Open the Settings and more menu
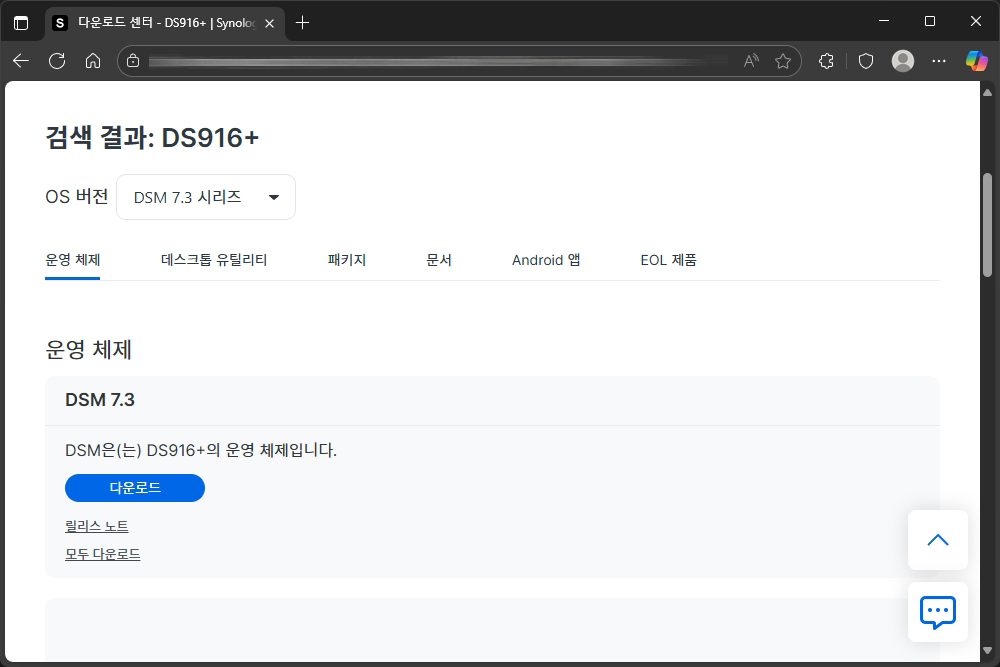The image size is (1000, 667). [x=939, y=61]
